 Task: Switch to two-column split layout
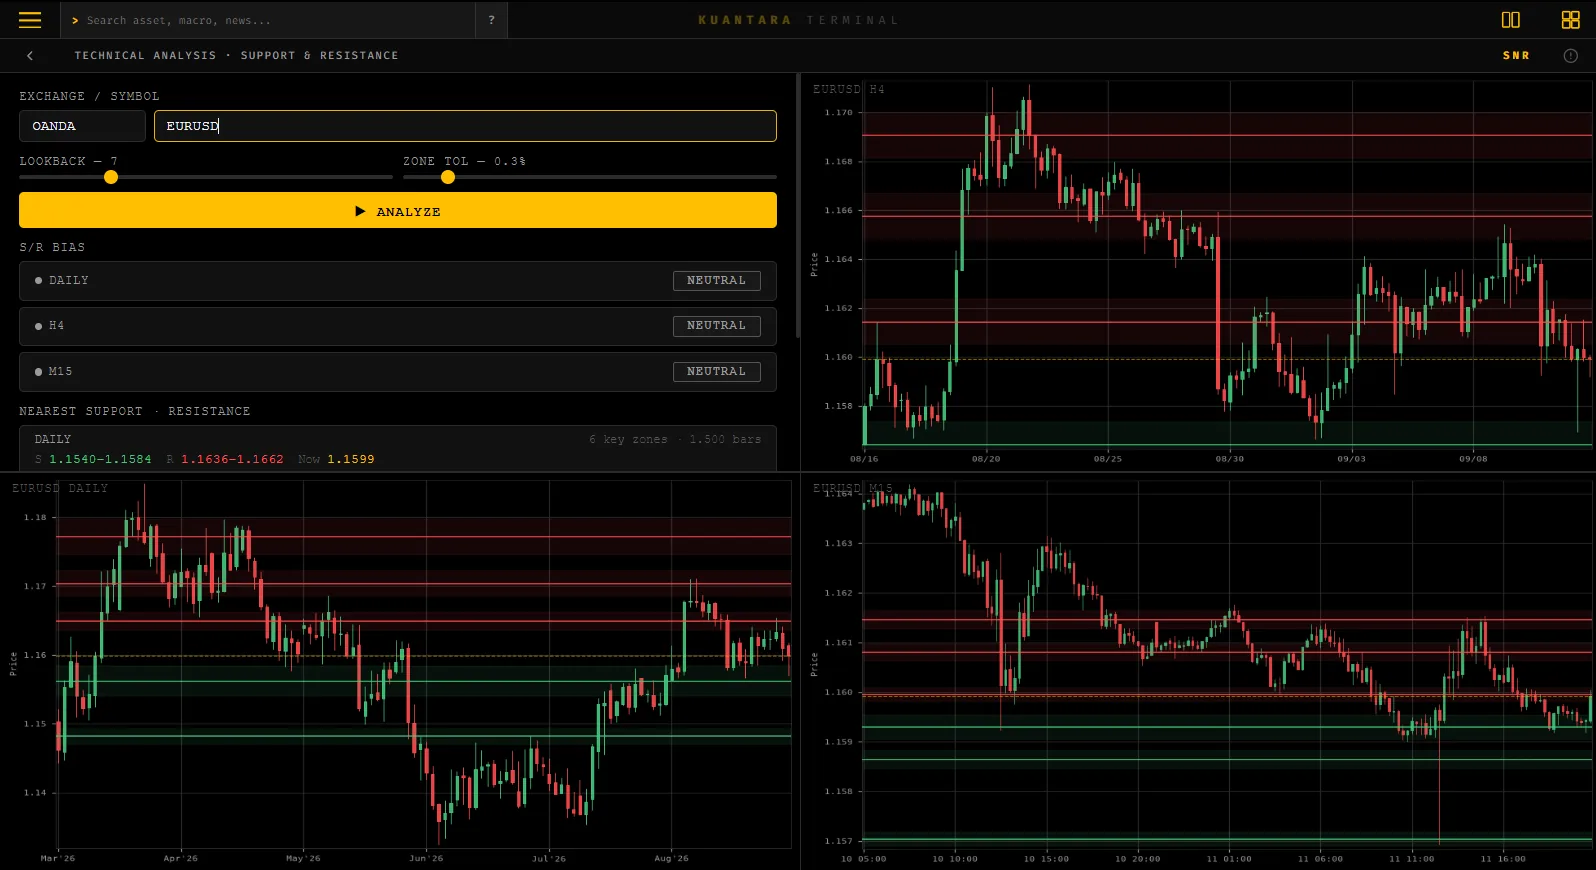(1510, 20)
